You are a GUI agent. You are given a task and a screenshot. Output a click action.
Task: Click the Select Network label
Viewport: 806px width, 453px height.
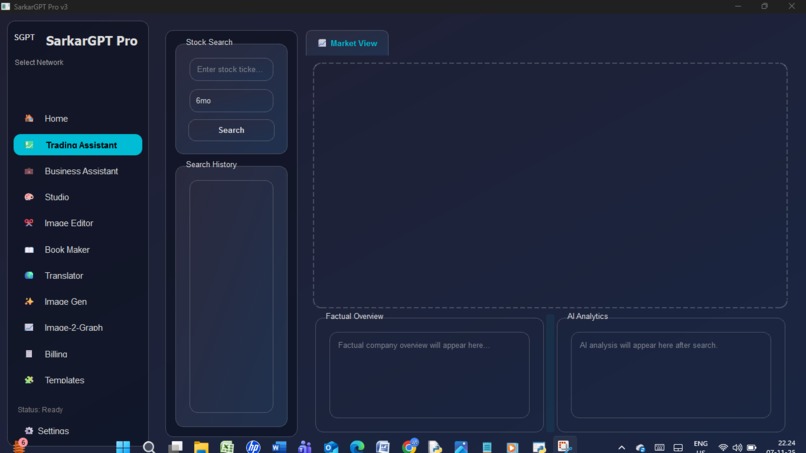click(x=39, y=62)
